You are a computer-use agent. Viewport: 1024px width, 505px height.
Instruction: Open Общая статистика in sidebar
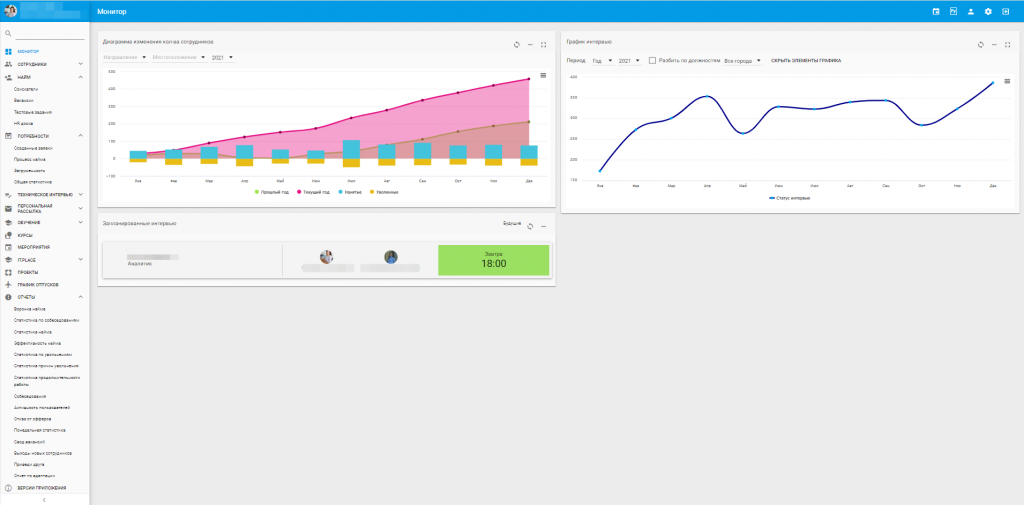[x=33, y=182]
